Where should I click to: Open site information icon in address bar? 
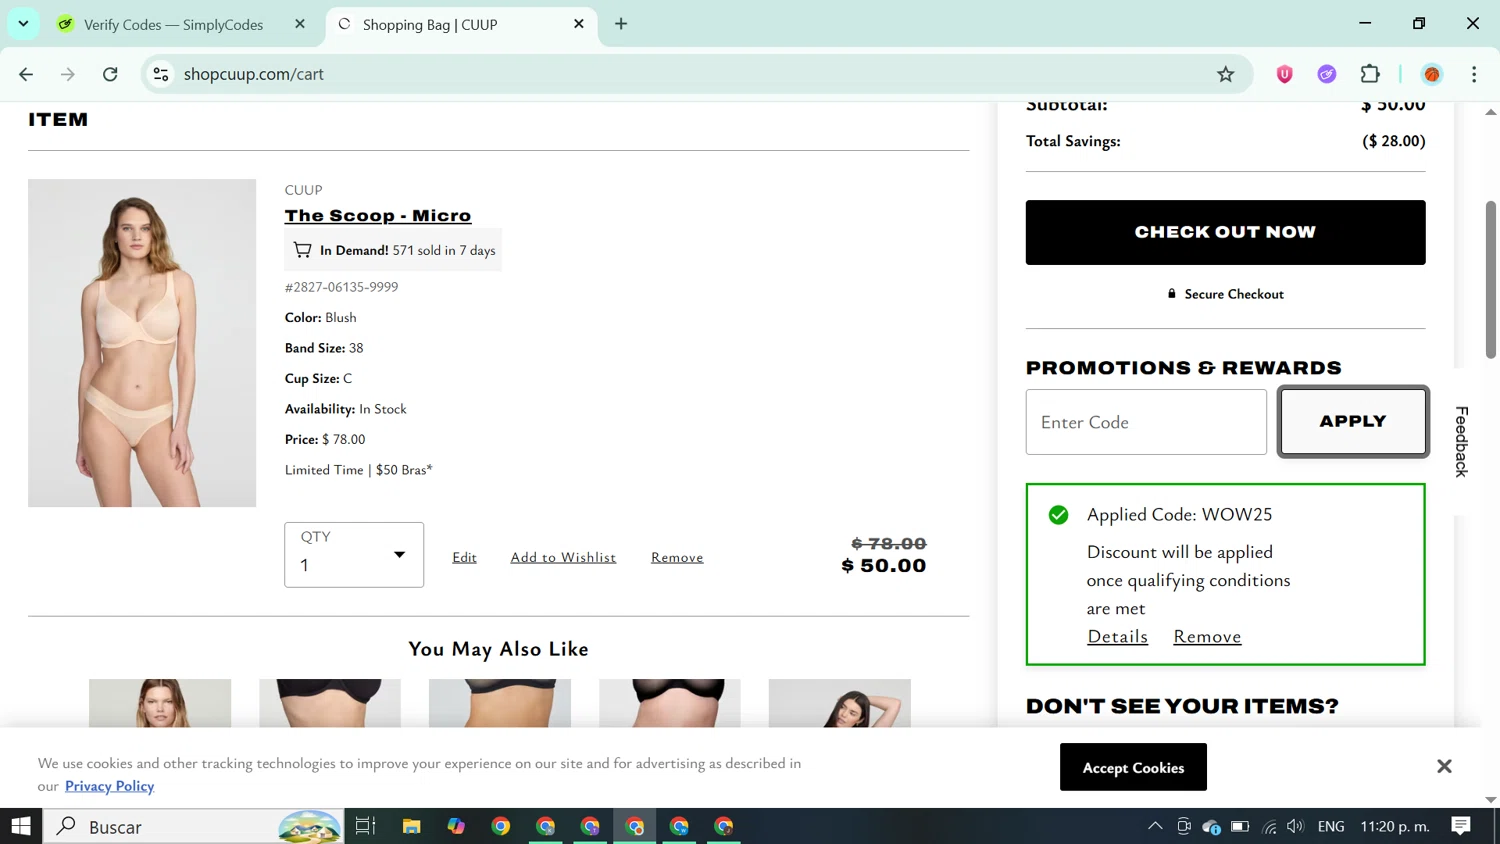(161, 74)
